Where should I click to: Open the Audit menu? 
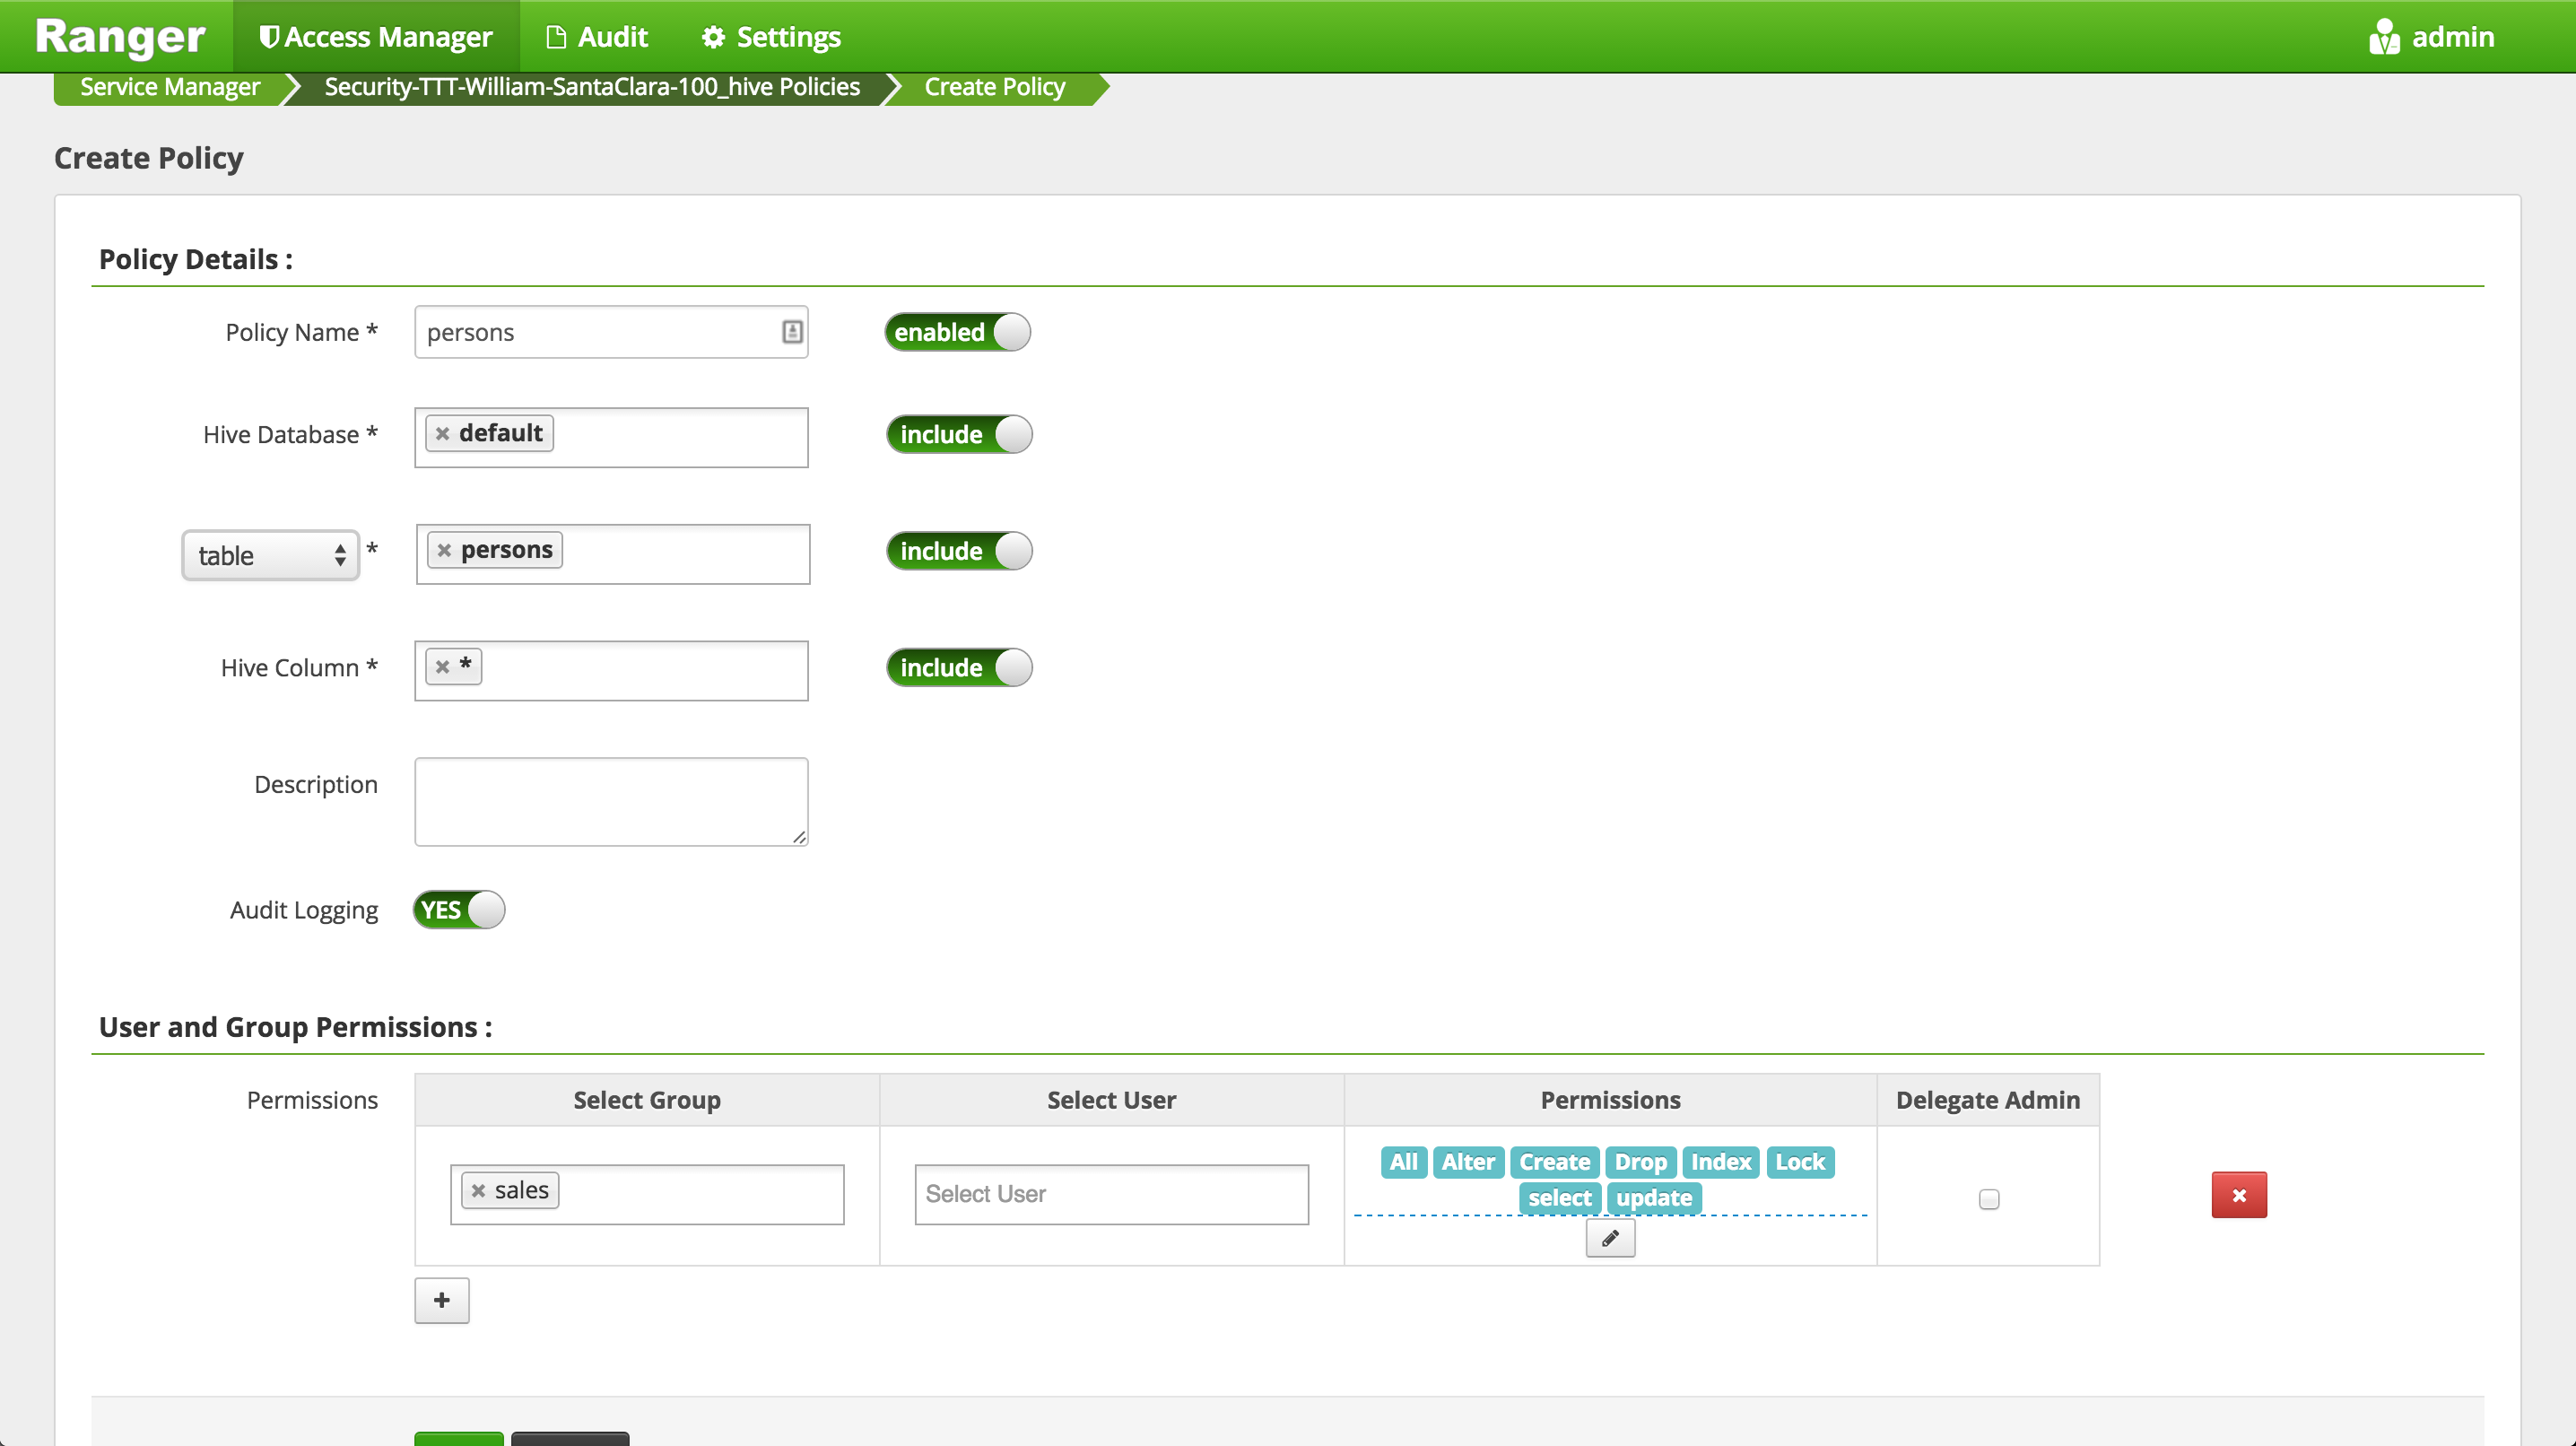(597, 37)
